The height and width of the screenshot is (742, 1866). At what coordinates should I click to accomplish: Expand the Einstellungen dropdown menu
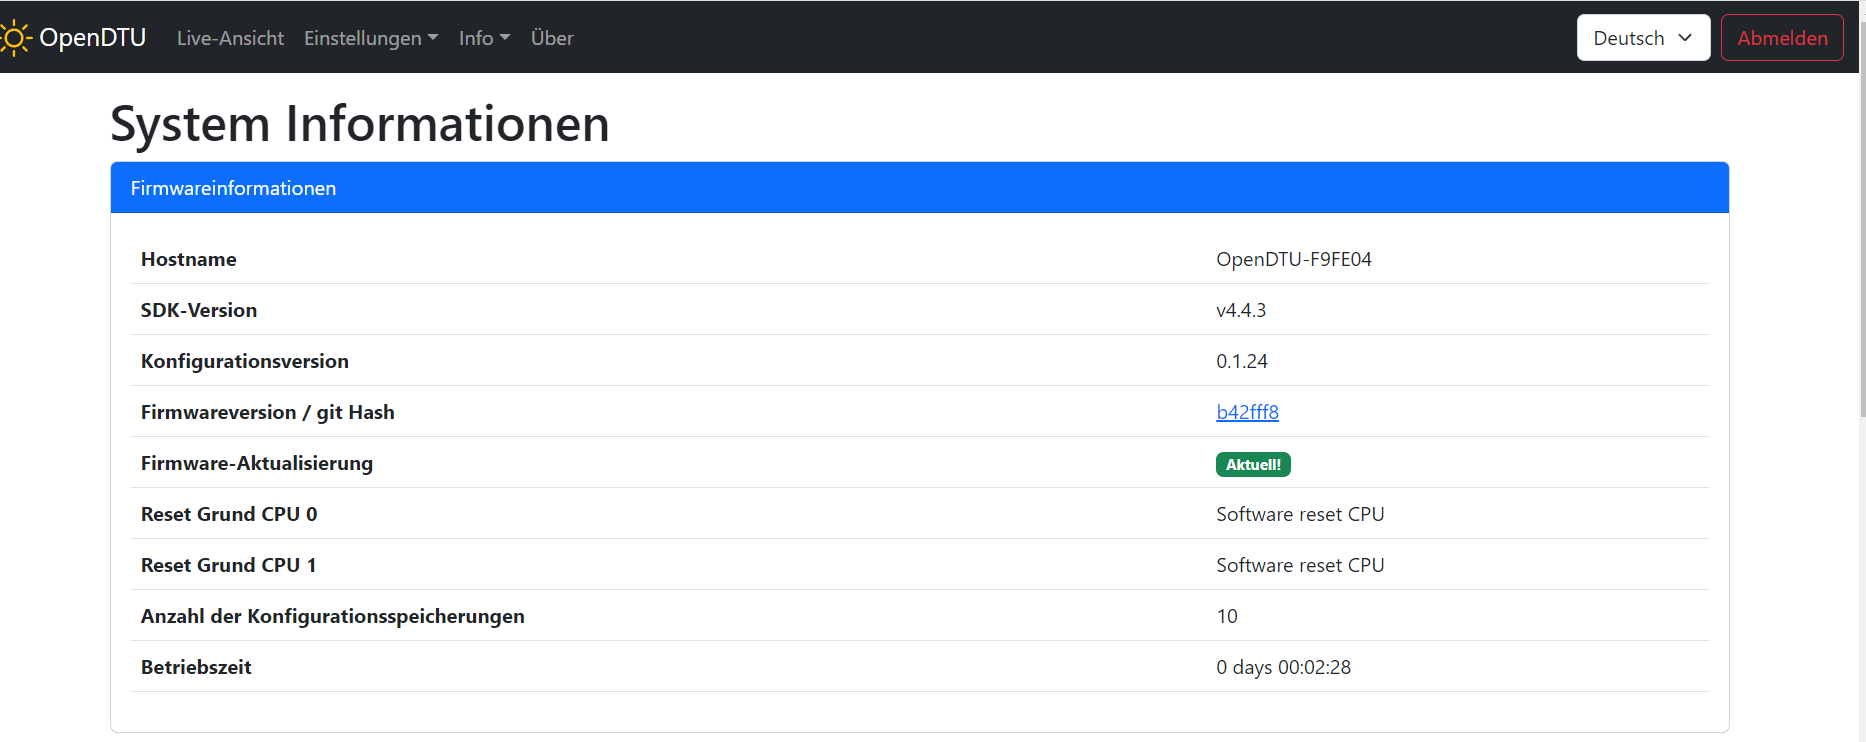[371, 38]
